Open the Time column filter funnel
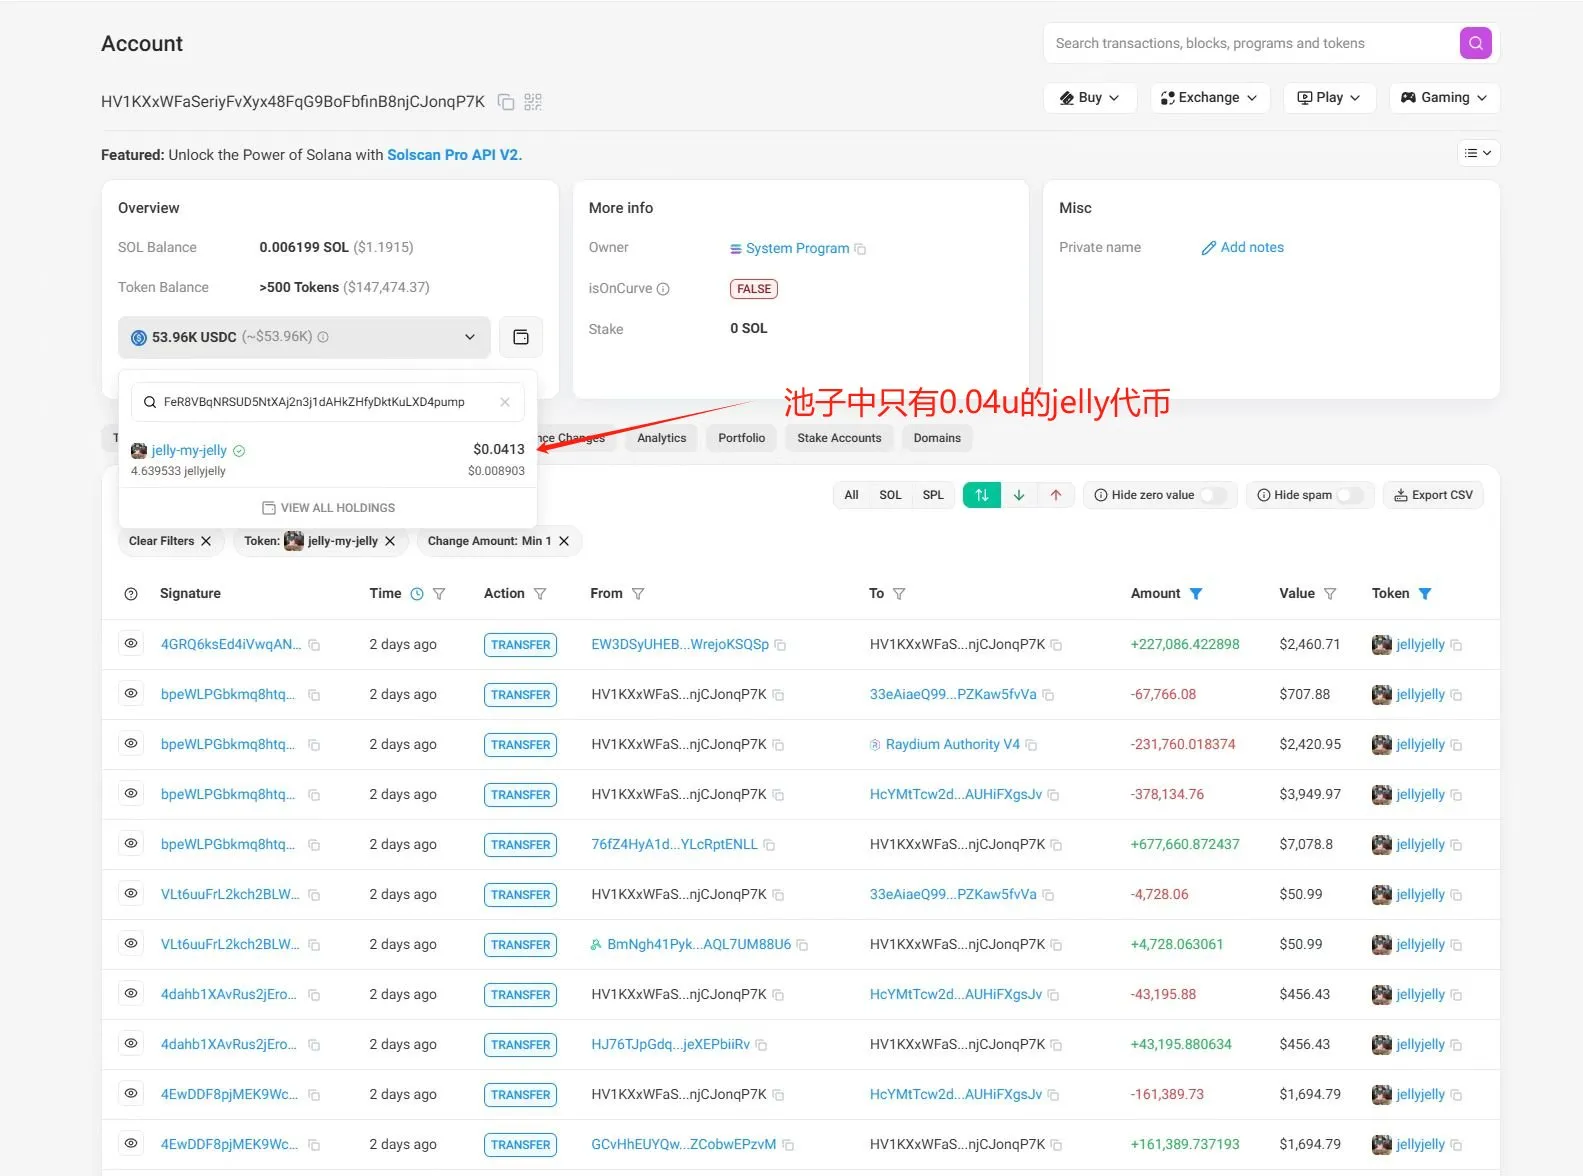Image resolution: width=1583 pixels, height=1176 pixels. pos(439,594)
